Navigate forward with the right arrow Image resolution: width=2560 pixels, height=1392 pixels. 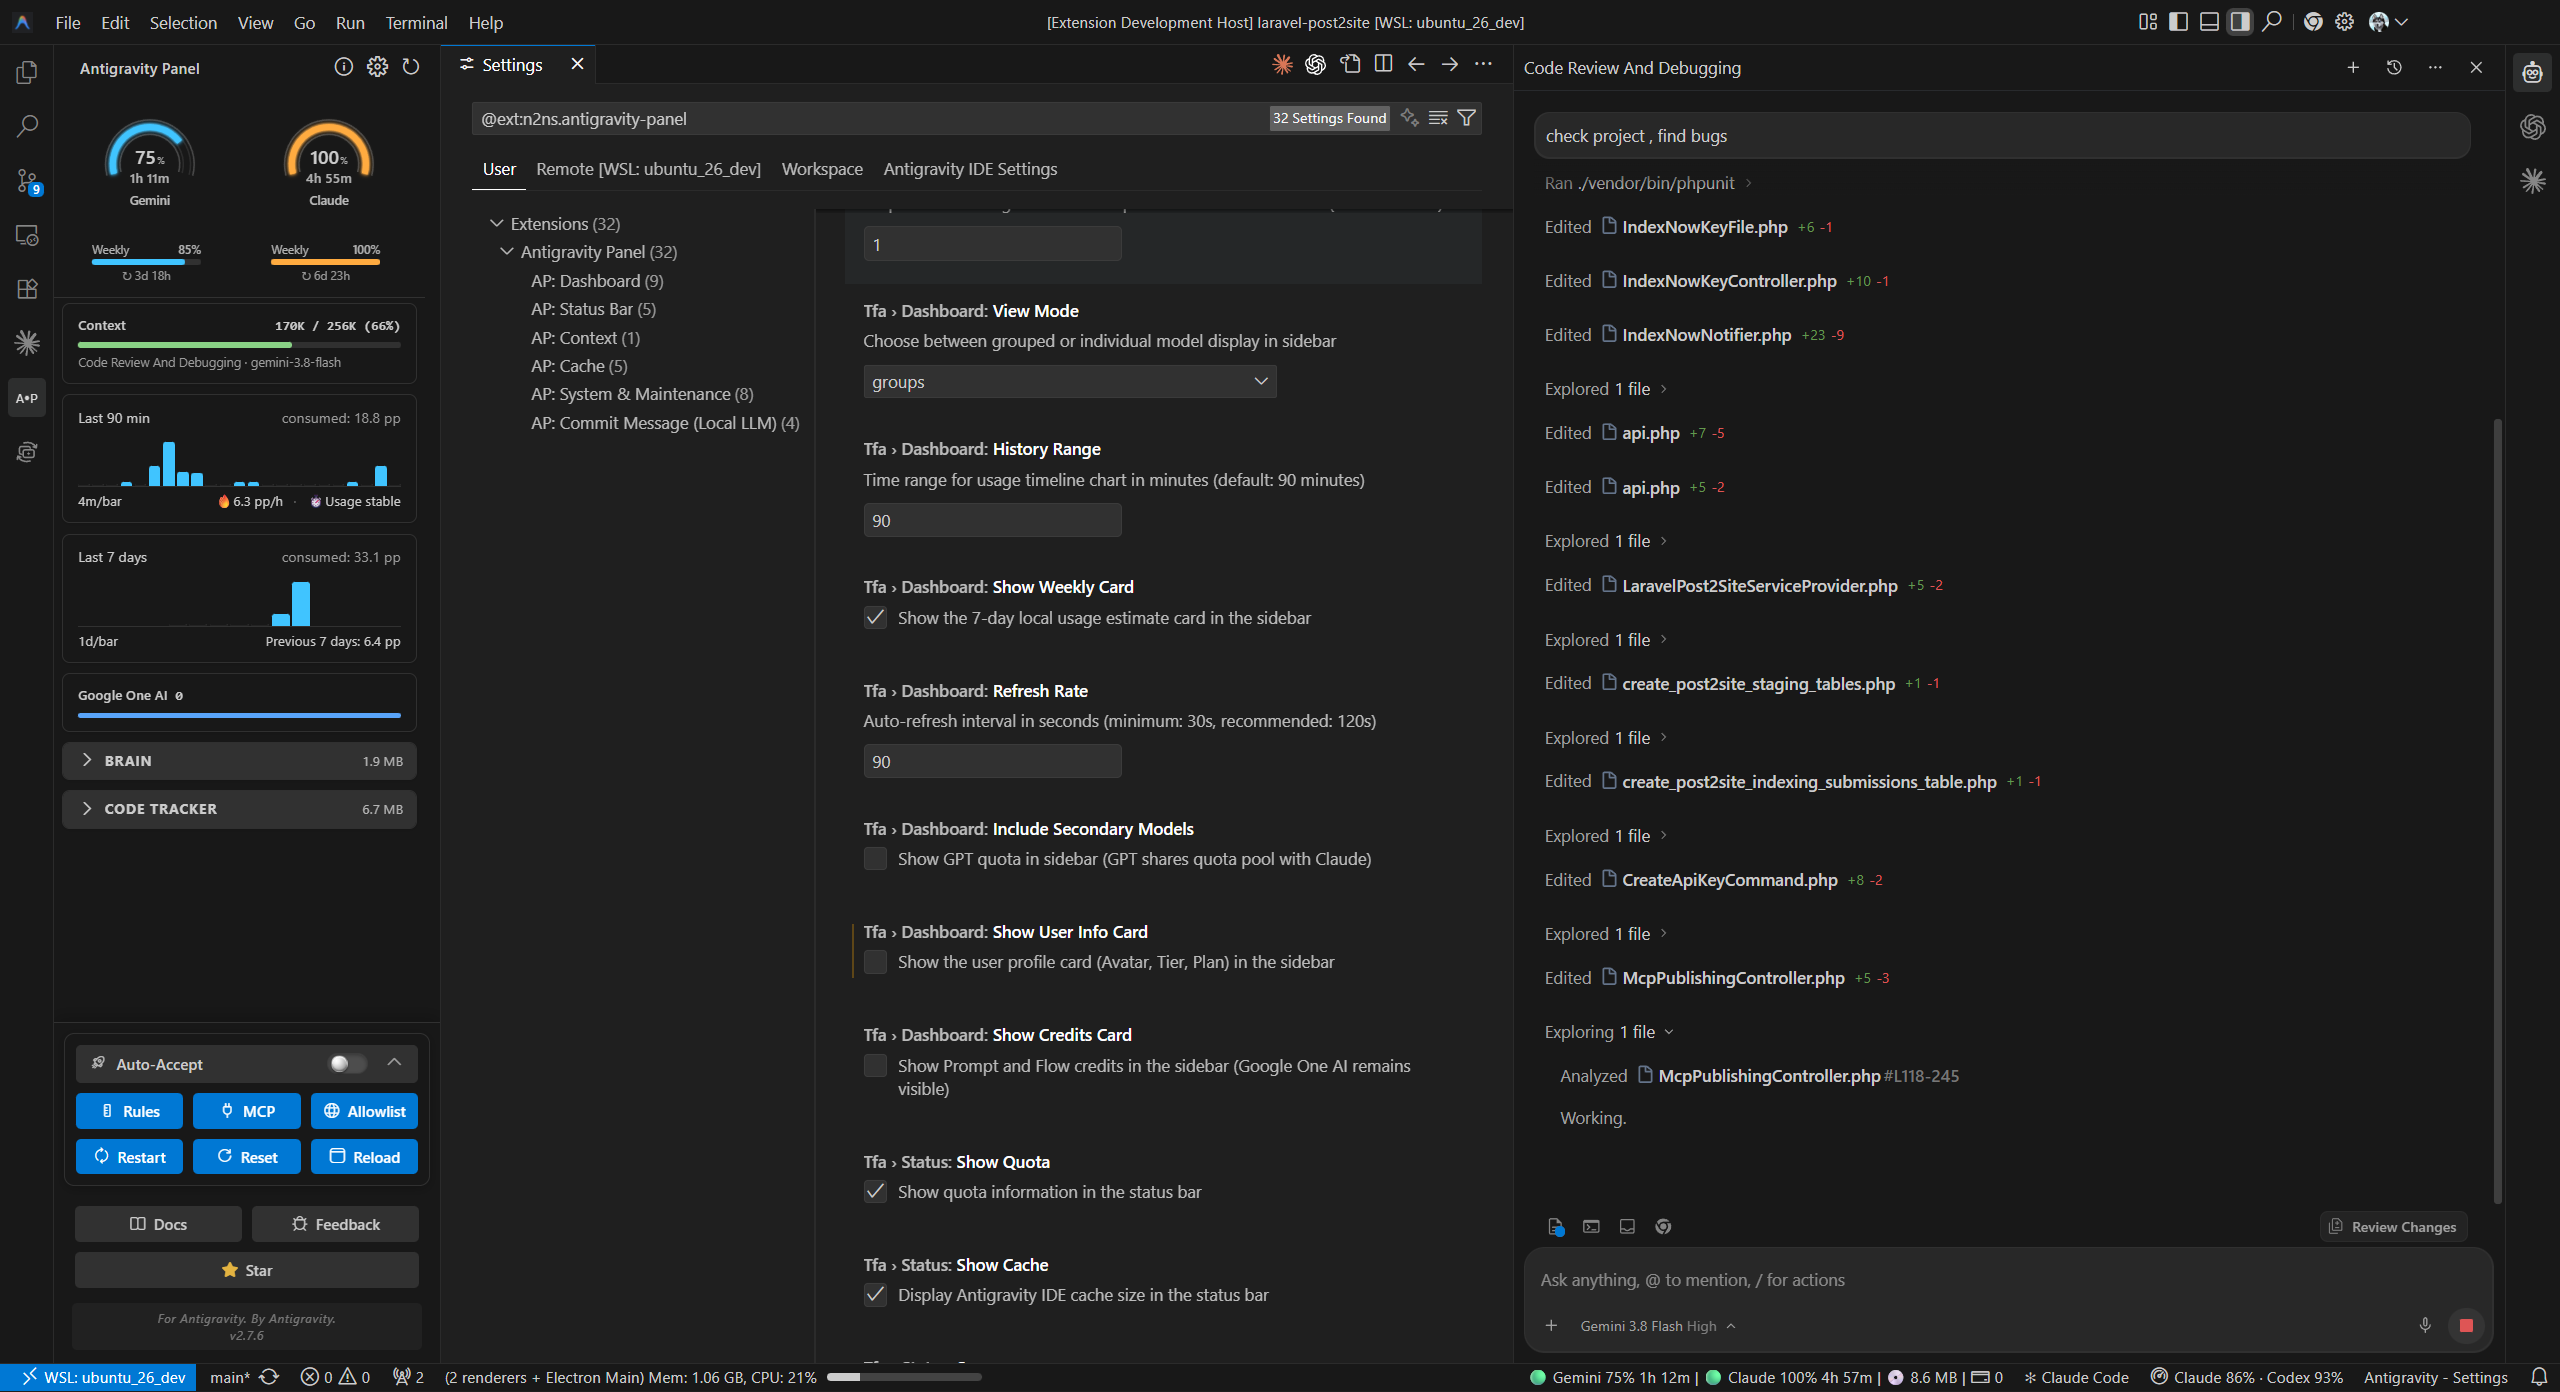point(1449,64)
